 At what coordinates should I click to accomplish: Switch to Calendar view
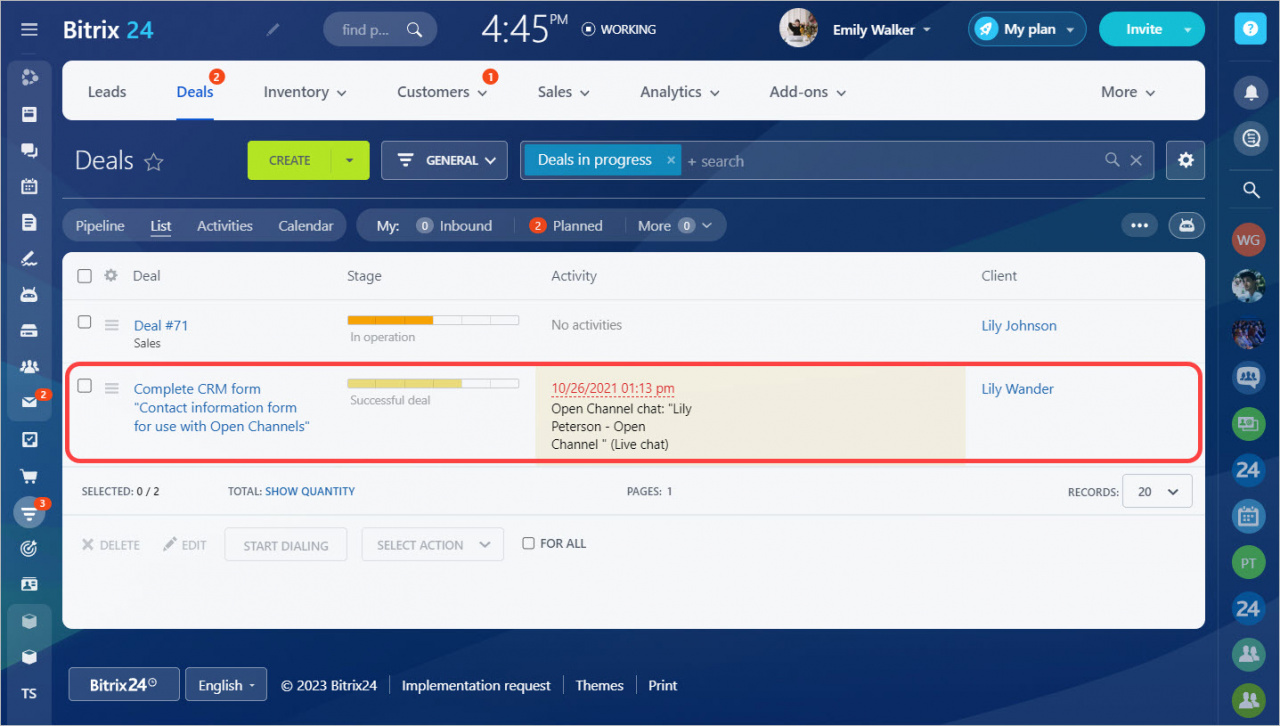coord(306,226)
